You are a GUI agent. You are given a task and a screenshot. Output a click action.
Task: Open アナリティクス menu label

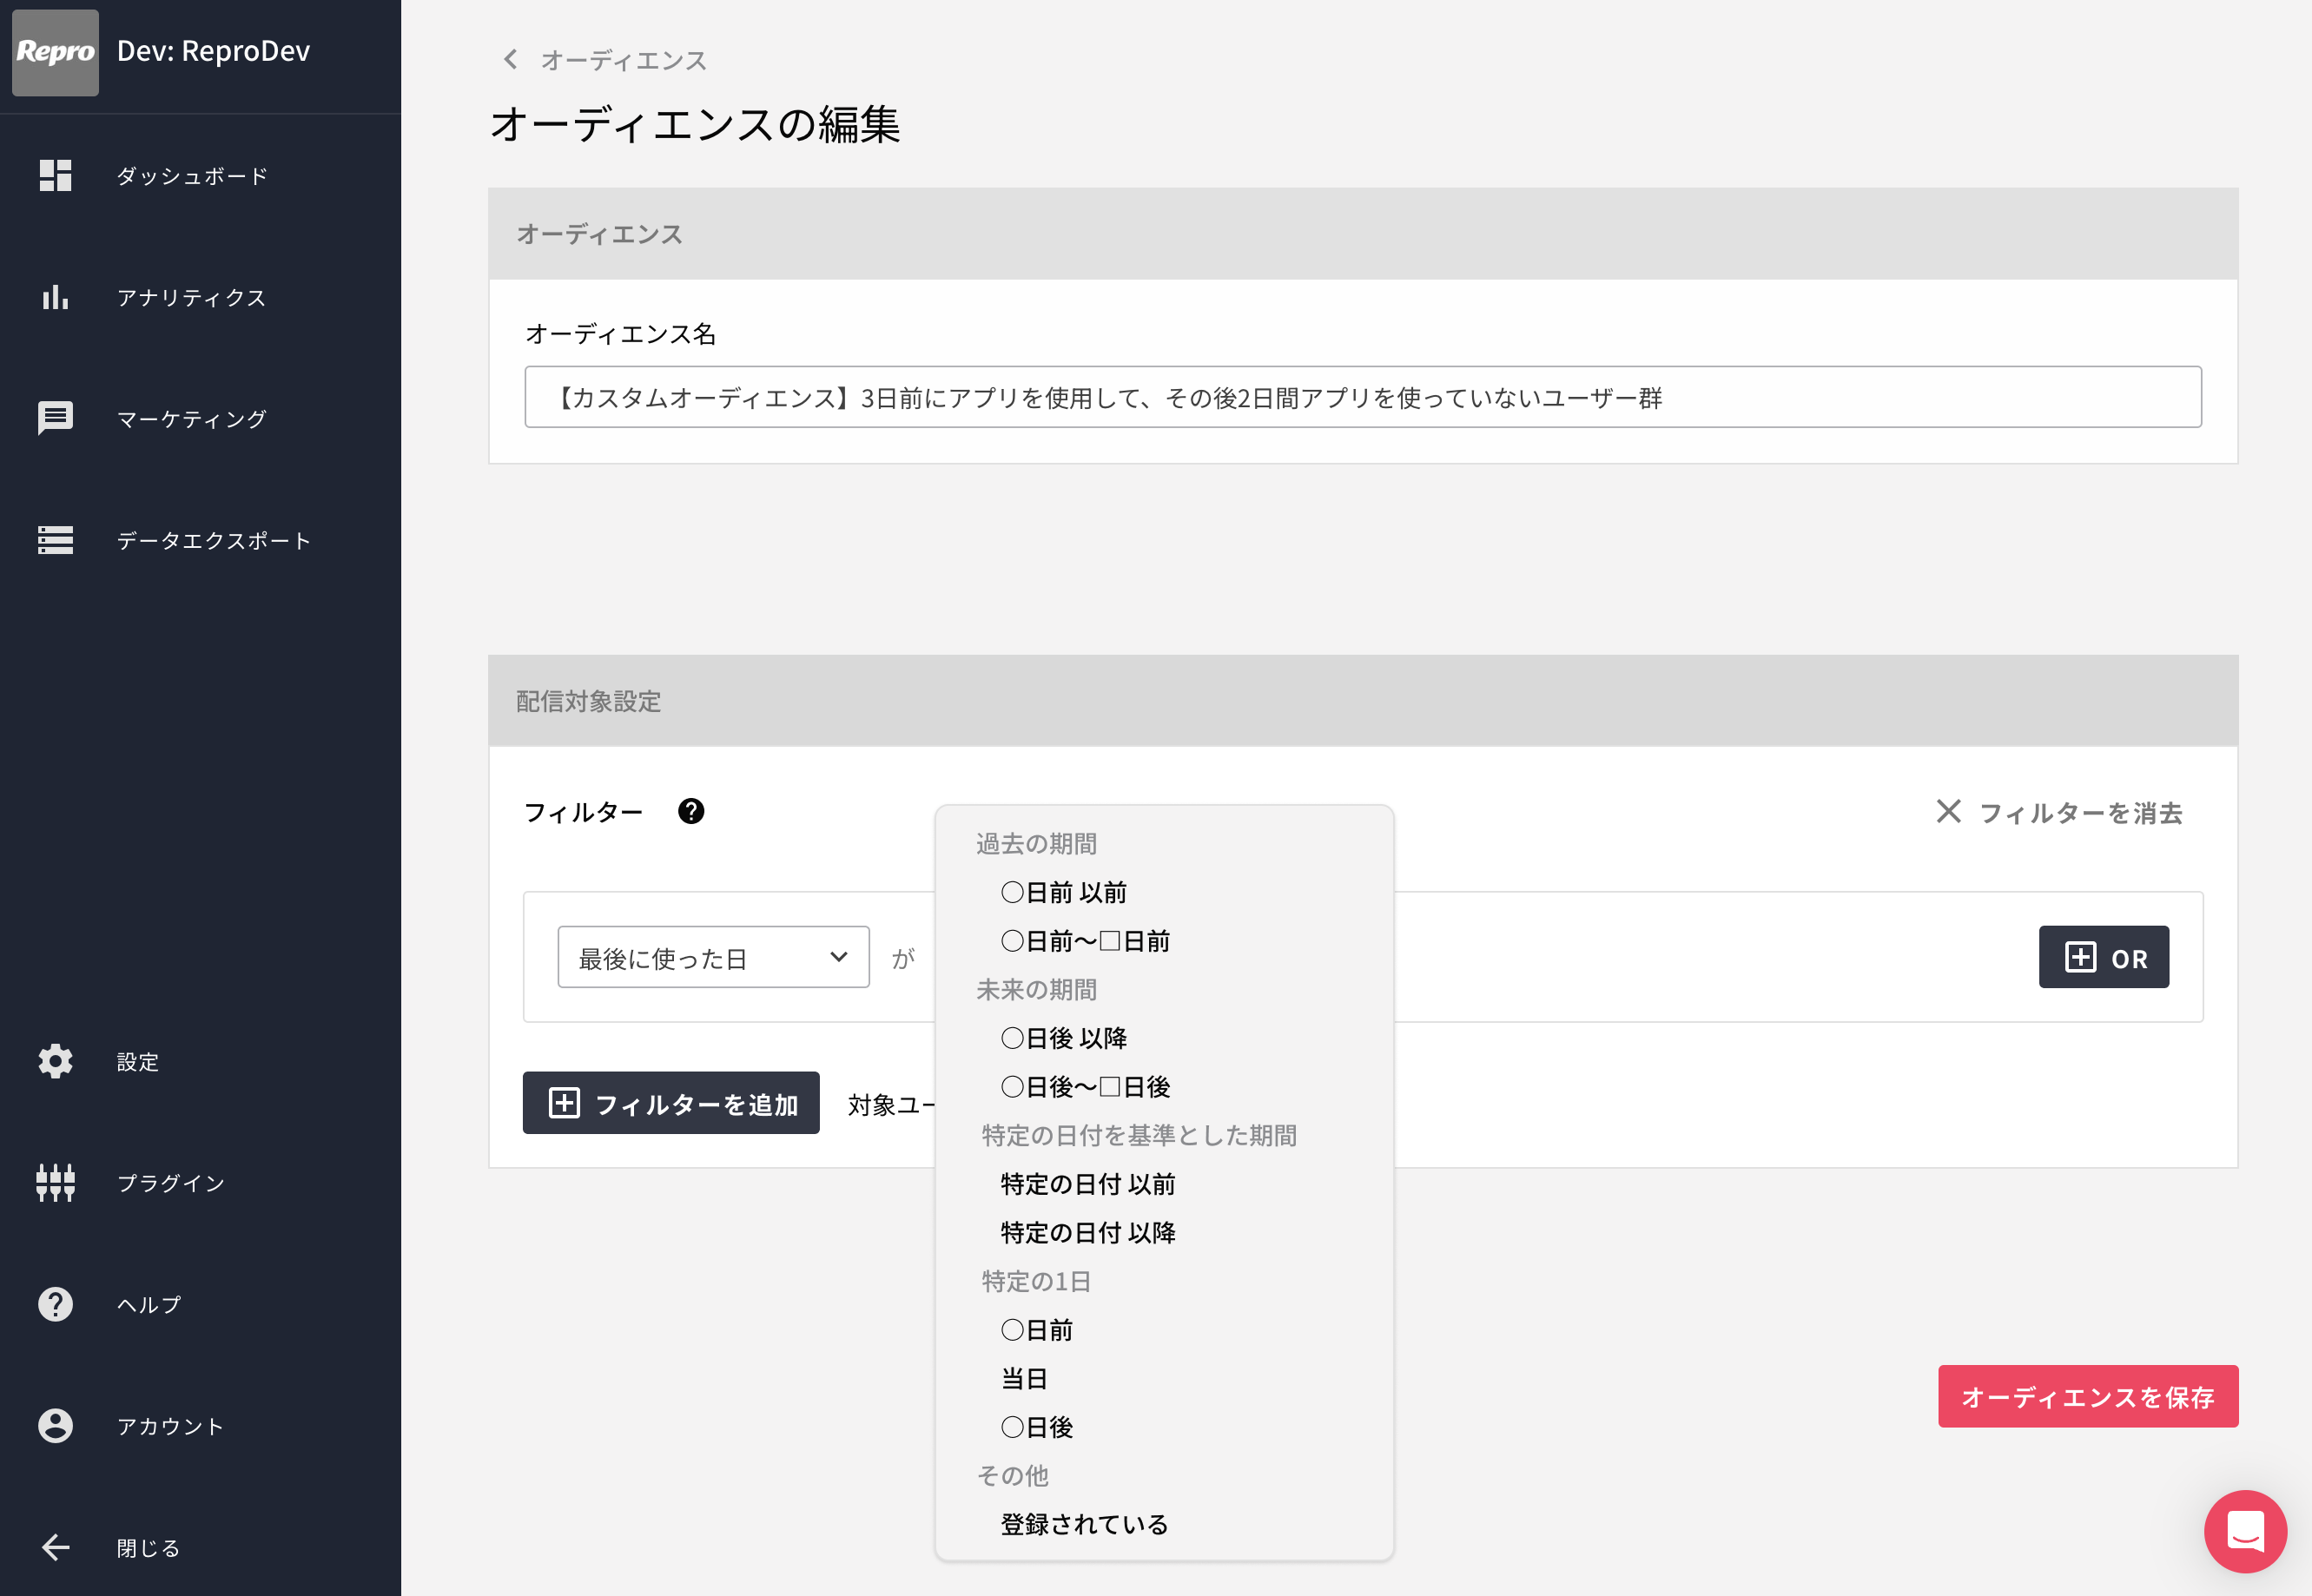click(191, 297)
